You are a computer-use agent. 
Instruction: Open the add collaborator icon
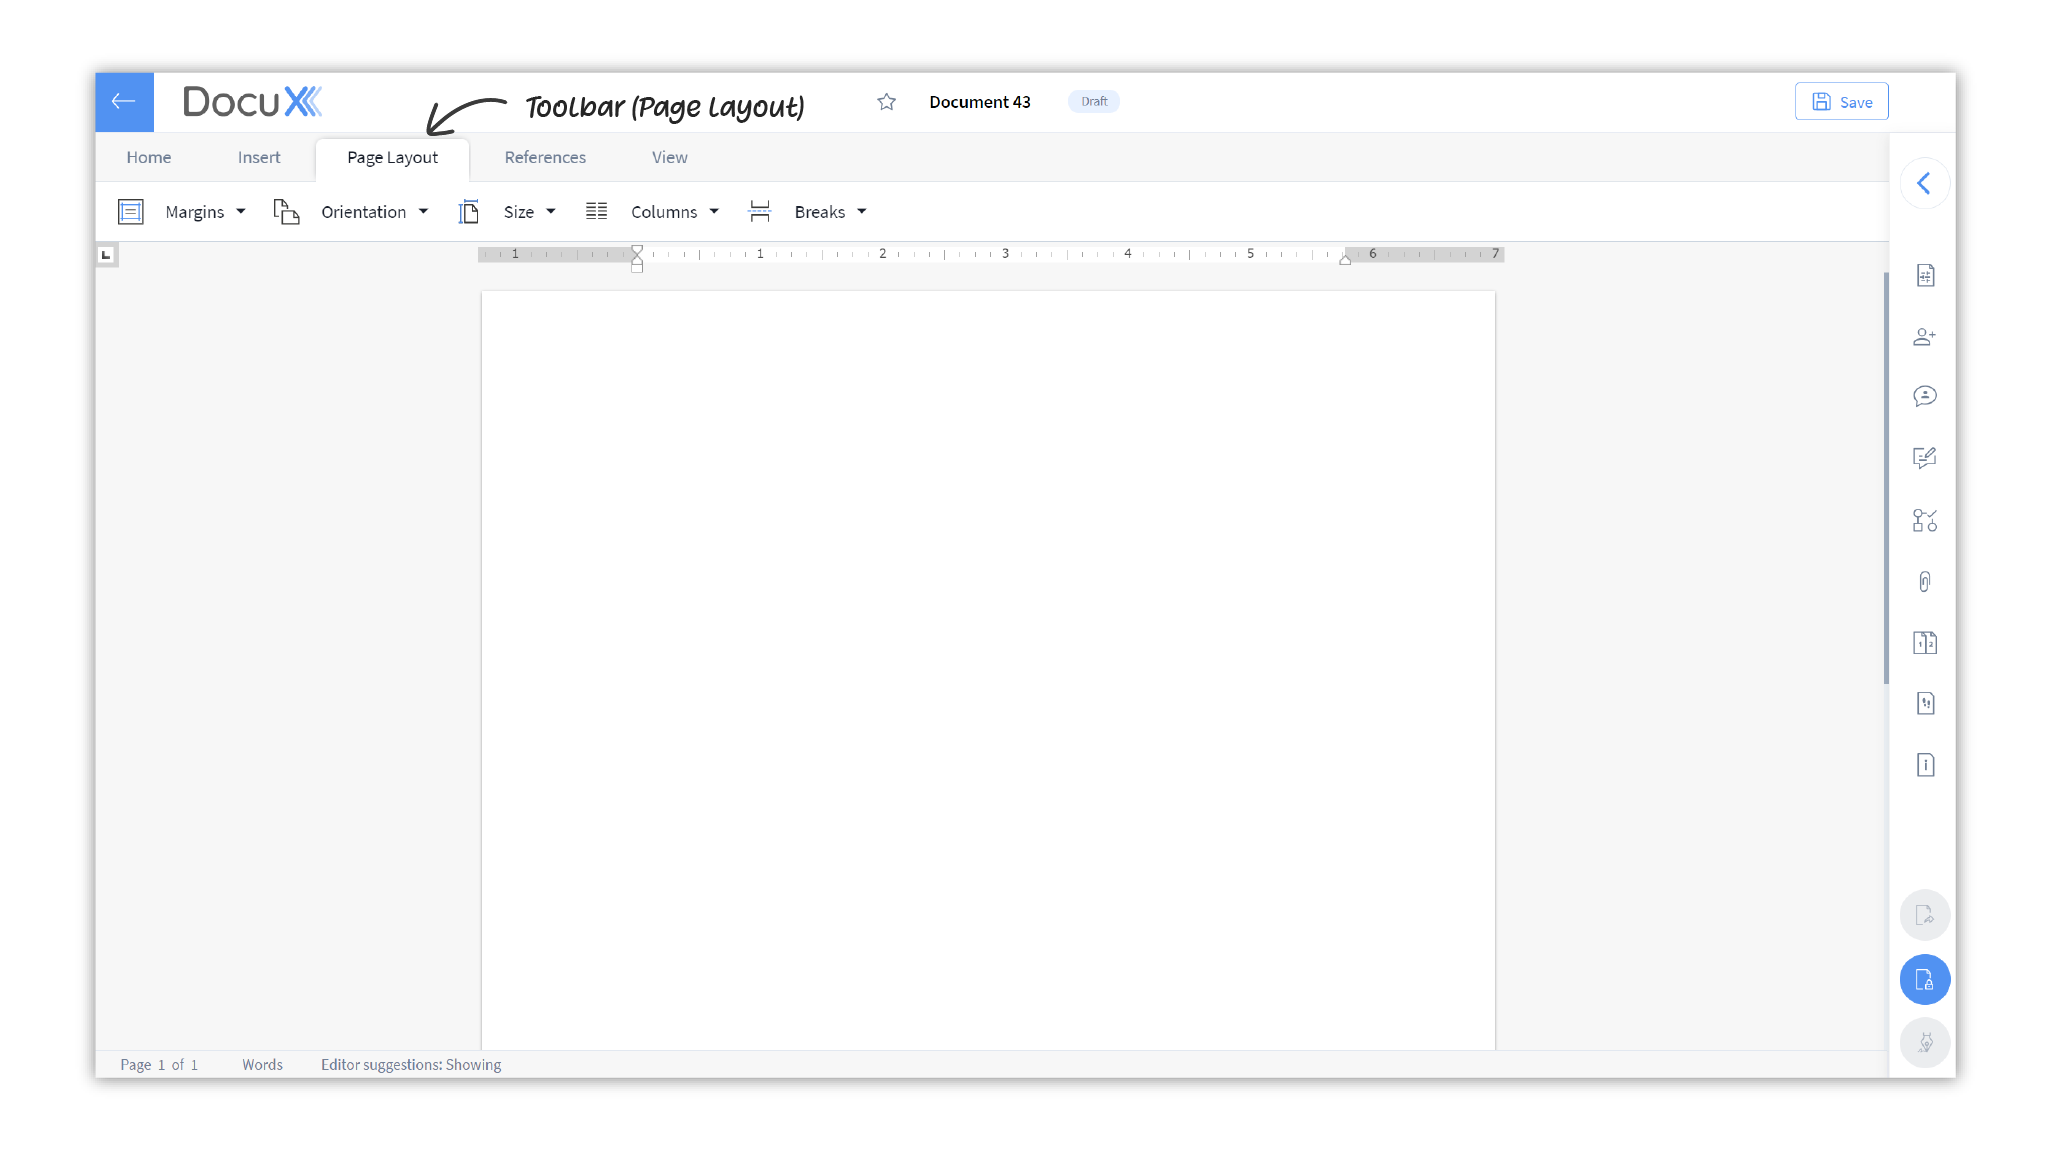pos(1925,337)
